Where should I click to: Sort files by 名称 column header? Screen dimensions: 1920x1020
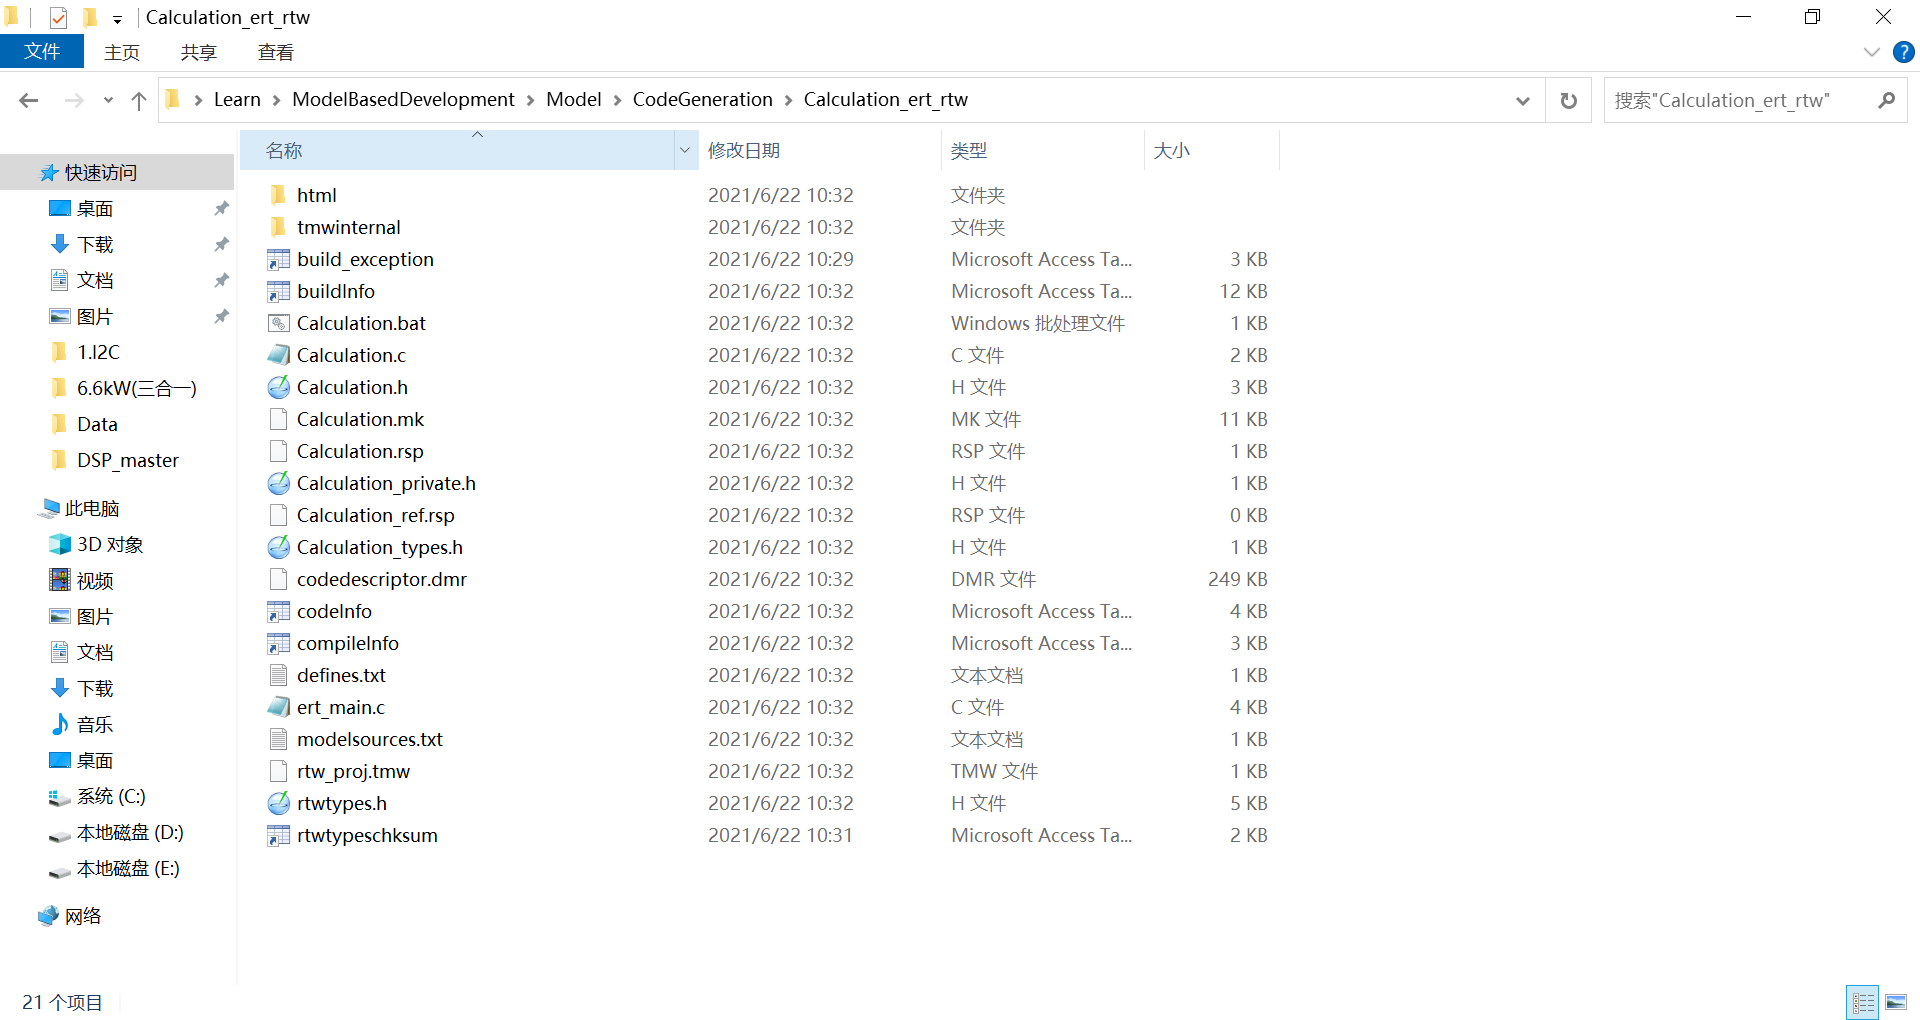coord(457,150)
